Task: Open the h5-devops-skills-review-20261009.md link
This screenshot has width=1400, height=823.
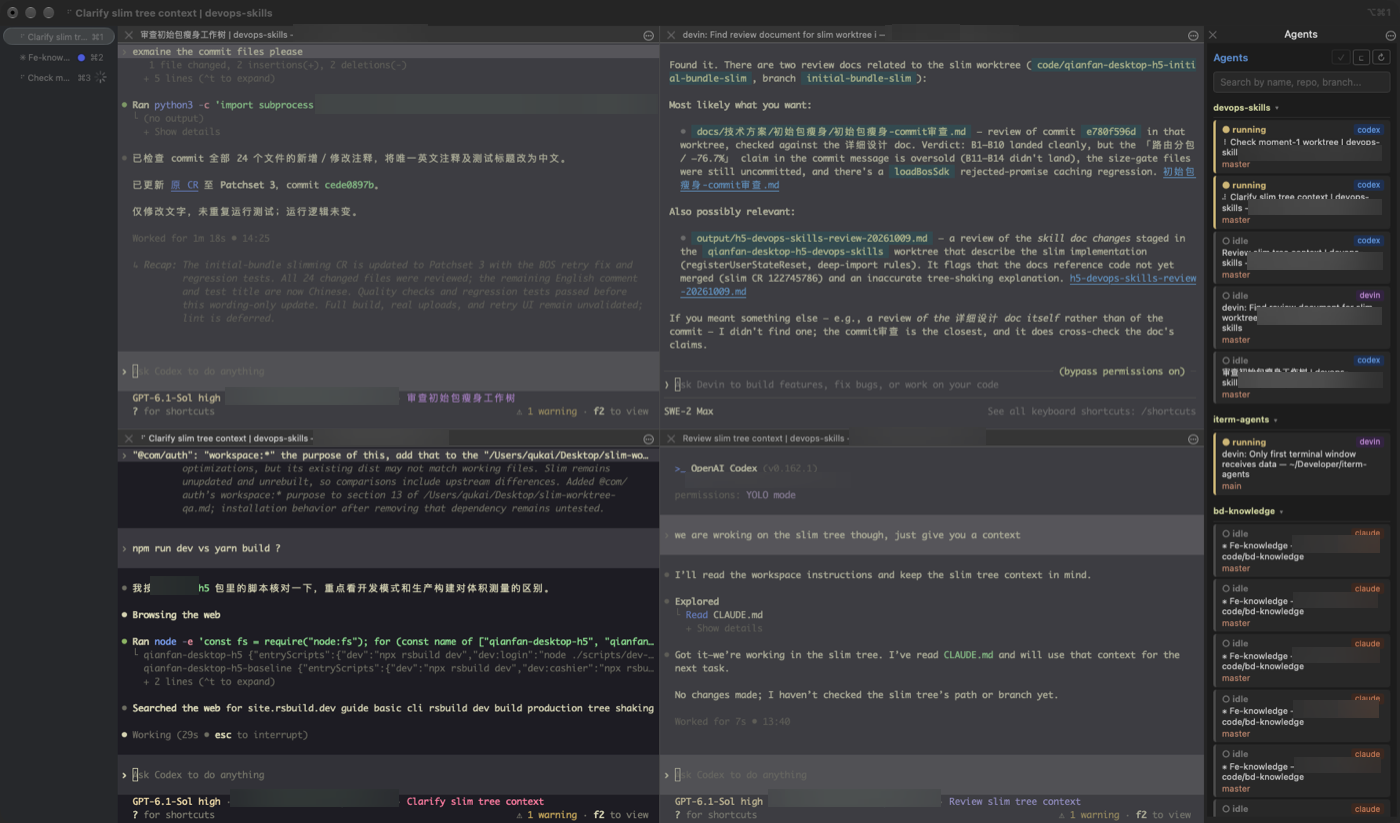Action: tap(938, 285)
